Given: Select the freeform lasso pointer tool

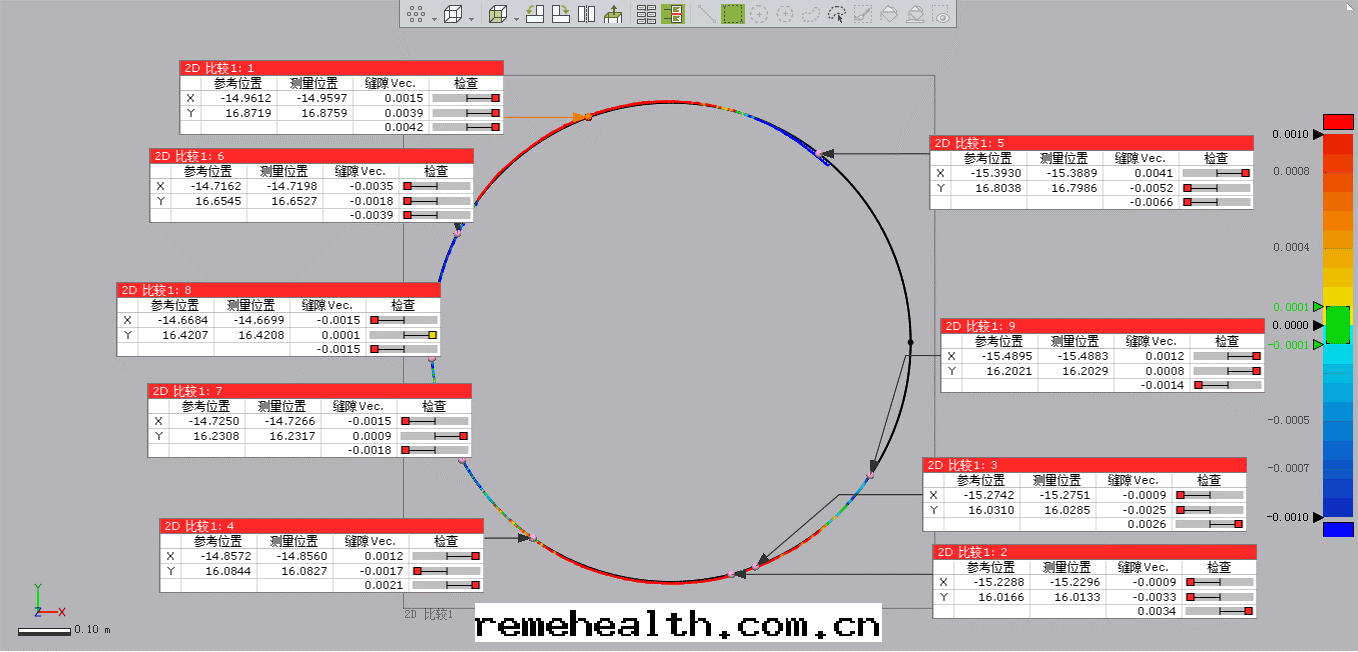Looking at the screenshot, I should click(x=837, y=14).
